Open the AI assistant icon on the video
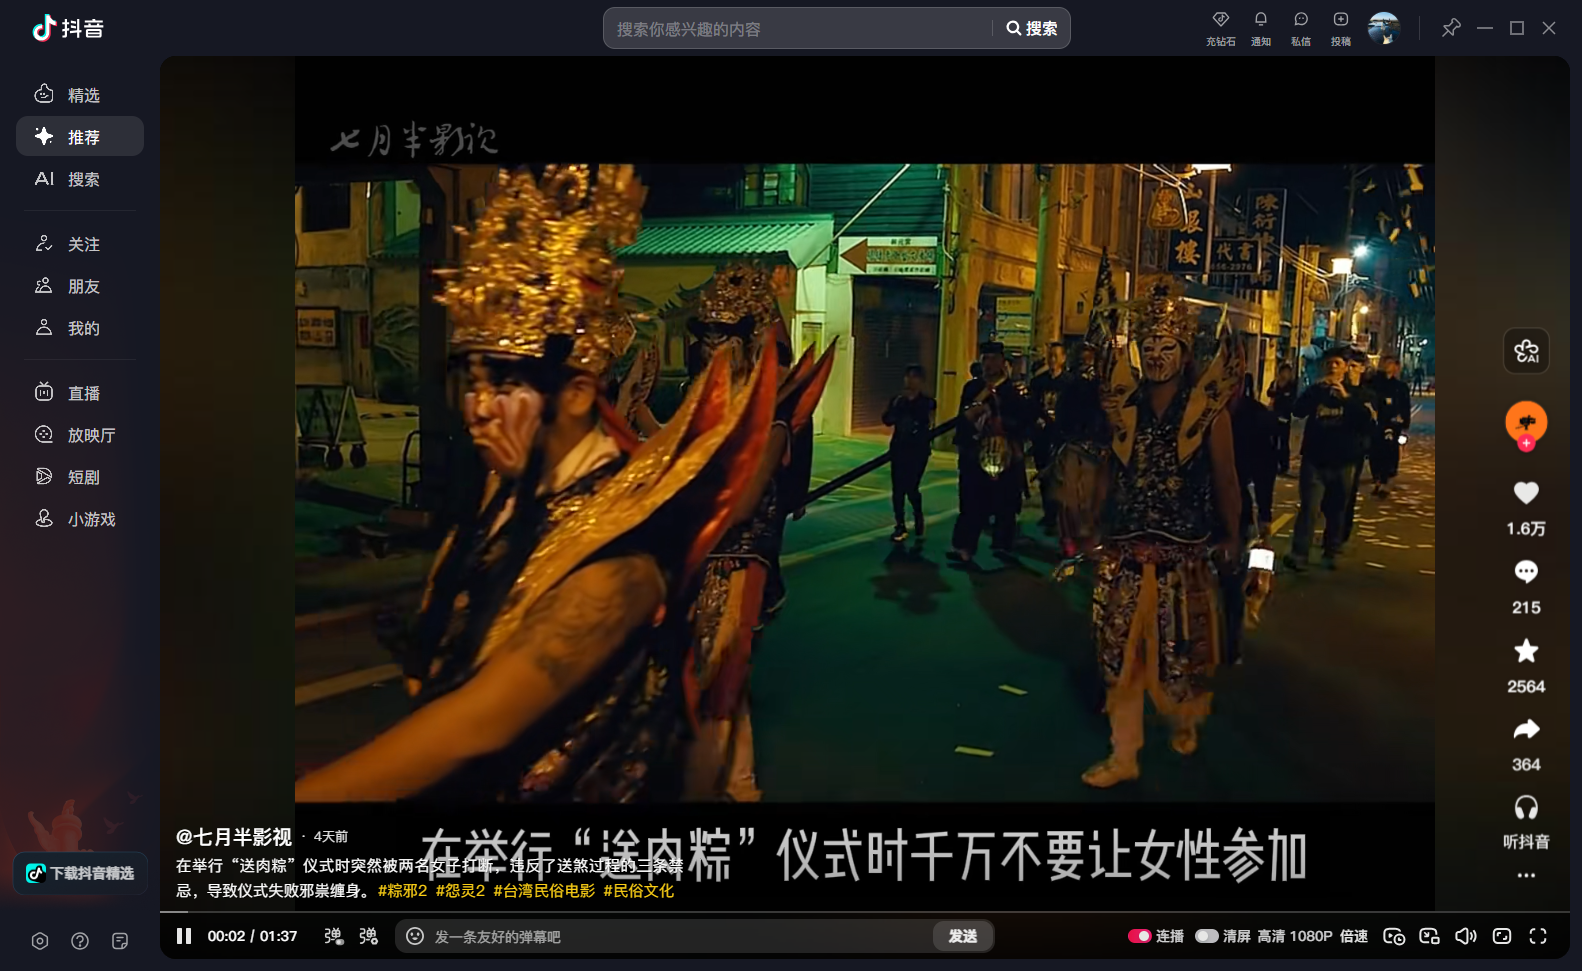The image size is (1582, 971). 1525,351
